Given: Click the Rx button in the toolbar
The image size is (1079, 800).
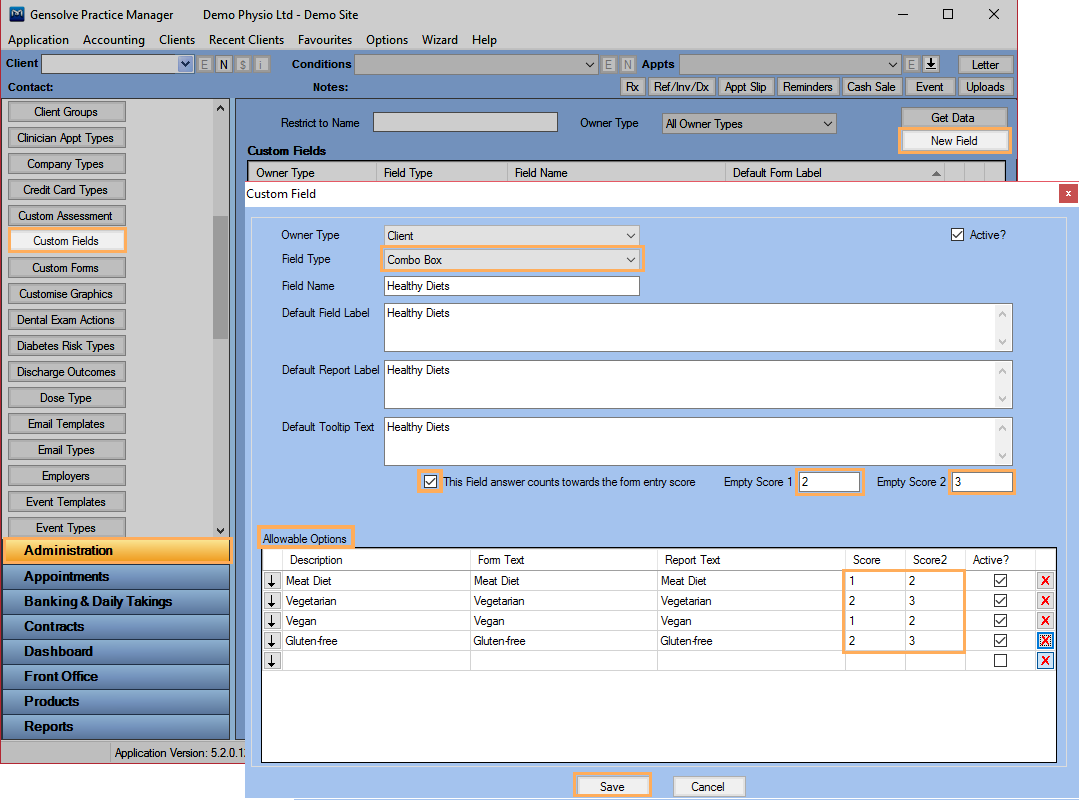Looking at the screenshot, I should (632, 86).
